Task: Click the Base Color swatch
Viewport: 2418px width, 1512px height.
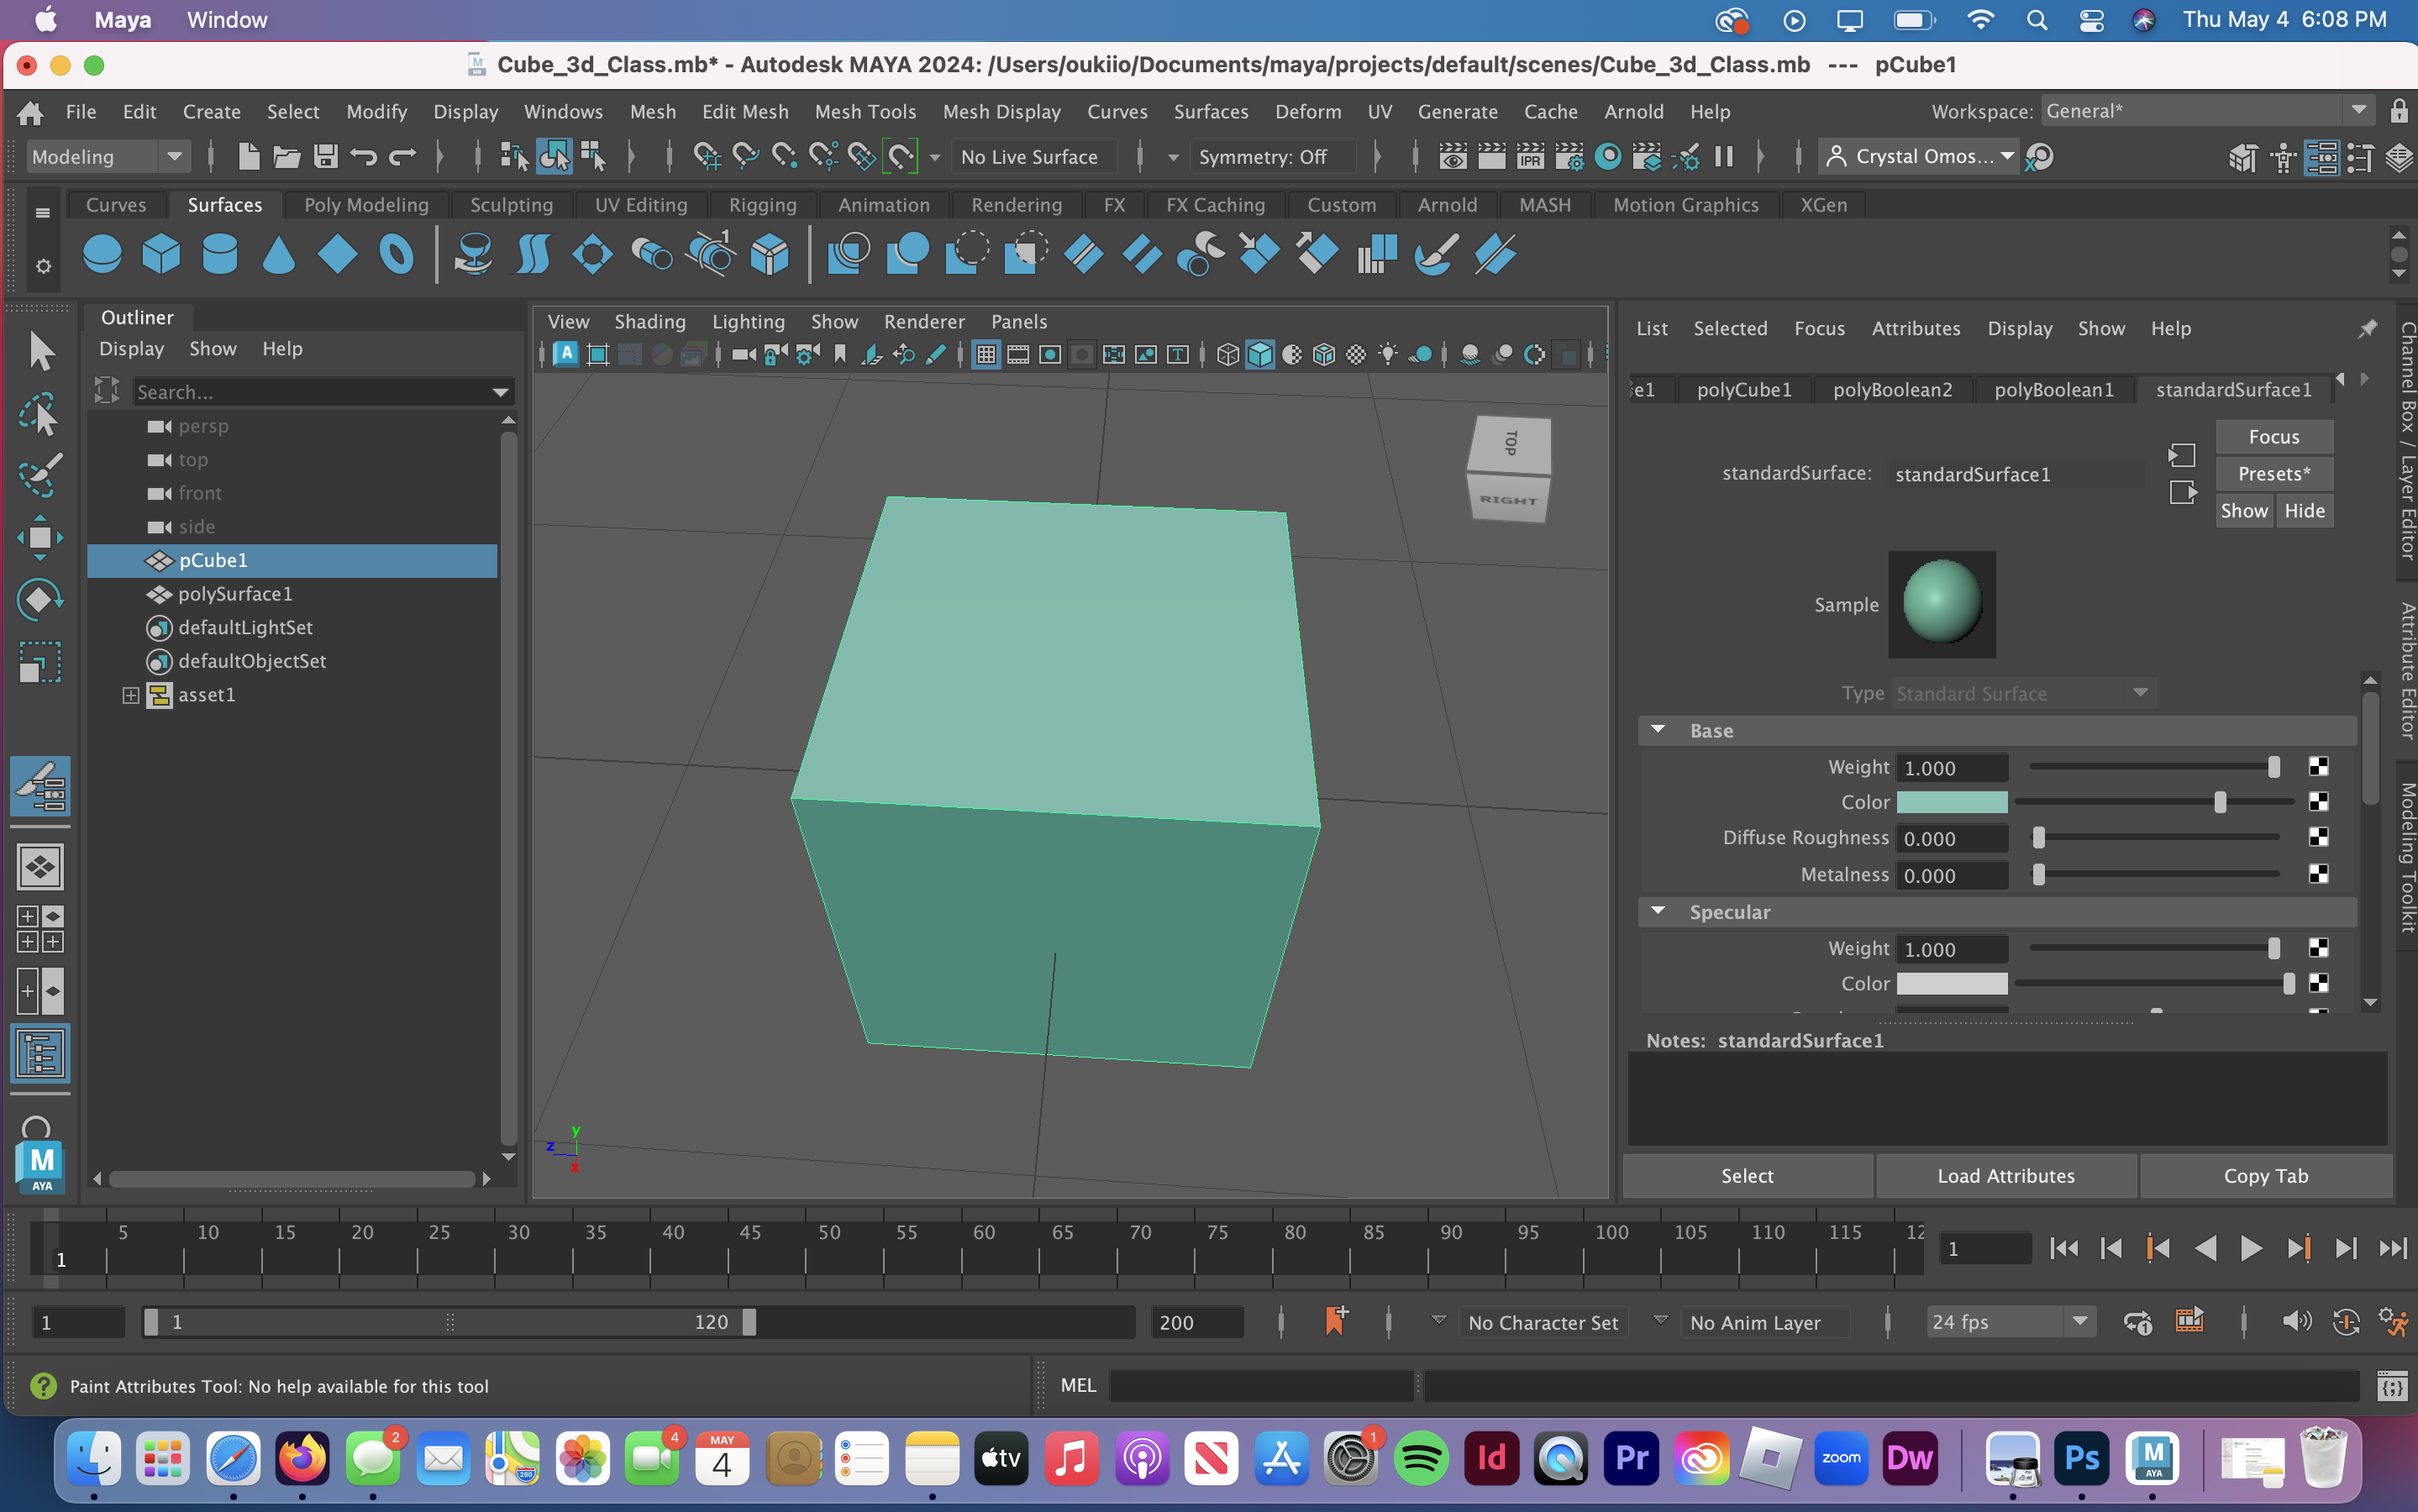Action: (x=1952, y=802)
